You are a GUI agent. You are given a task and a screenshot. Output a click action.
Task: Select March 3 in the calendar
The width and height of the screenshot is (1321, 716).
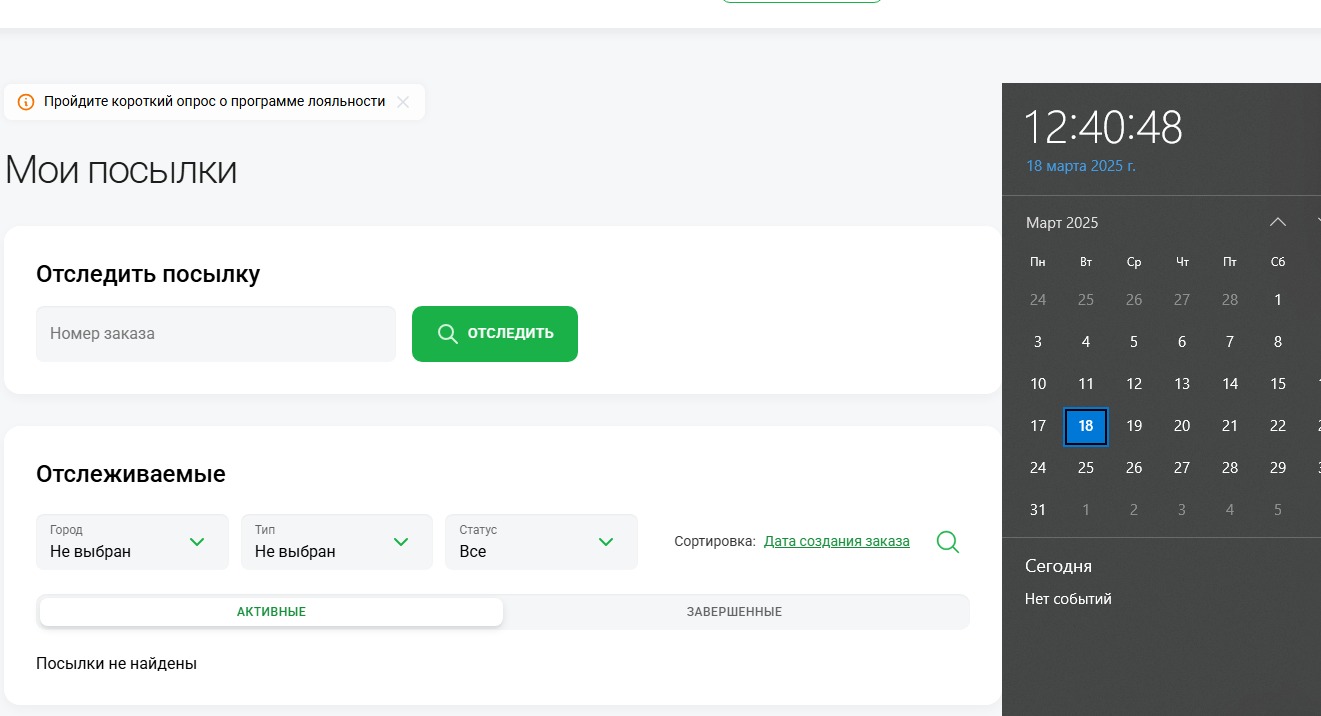click(x=1038, y=342)
